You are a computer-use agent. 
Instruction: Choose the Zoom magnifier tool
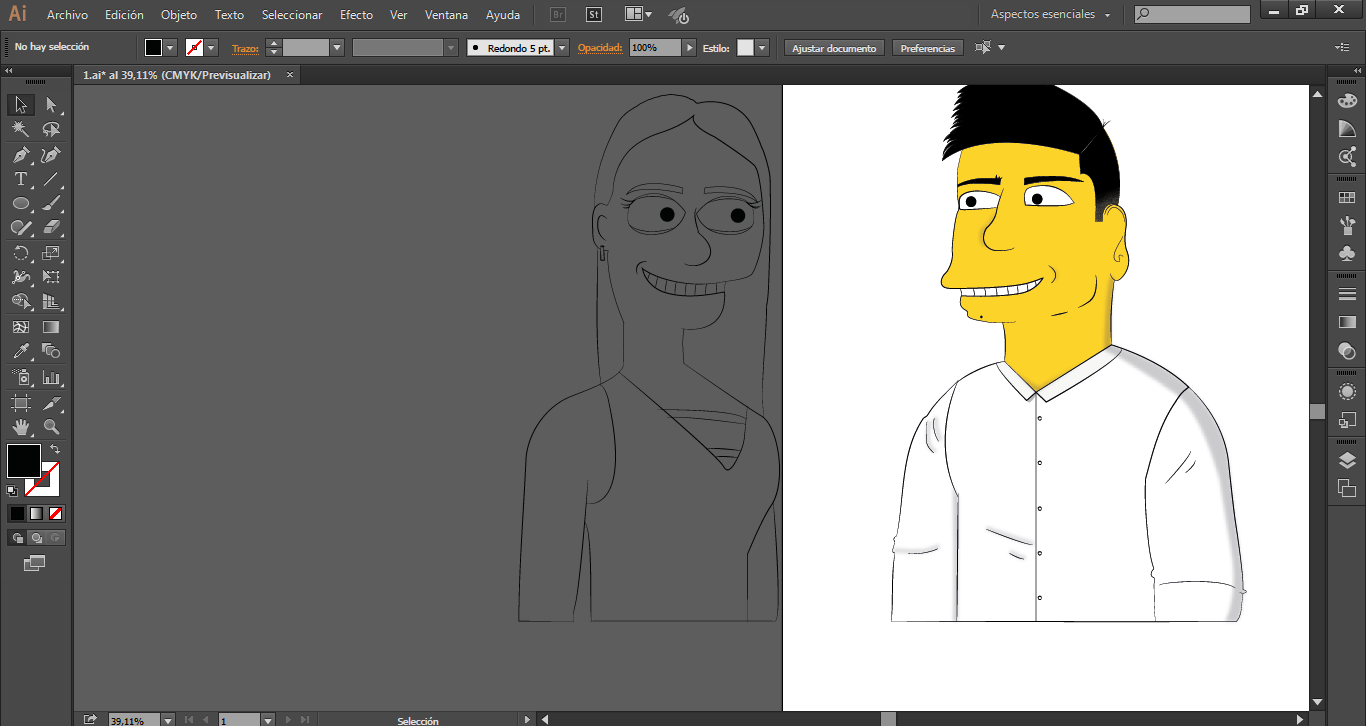click(51, 427)
